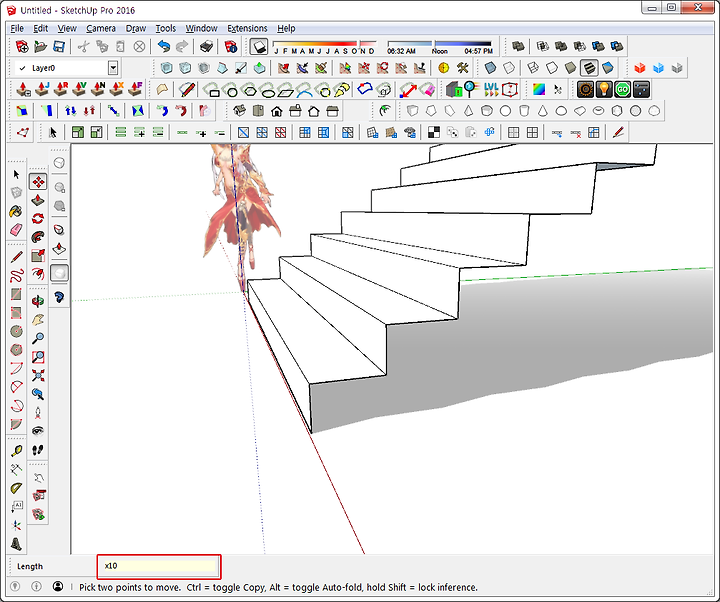Open the Layer0 dropdown arrow

[x=113, y=68]
